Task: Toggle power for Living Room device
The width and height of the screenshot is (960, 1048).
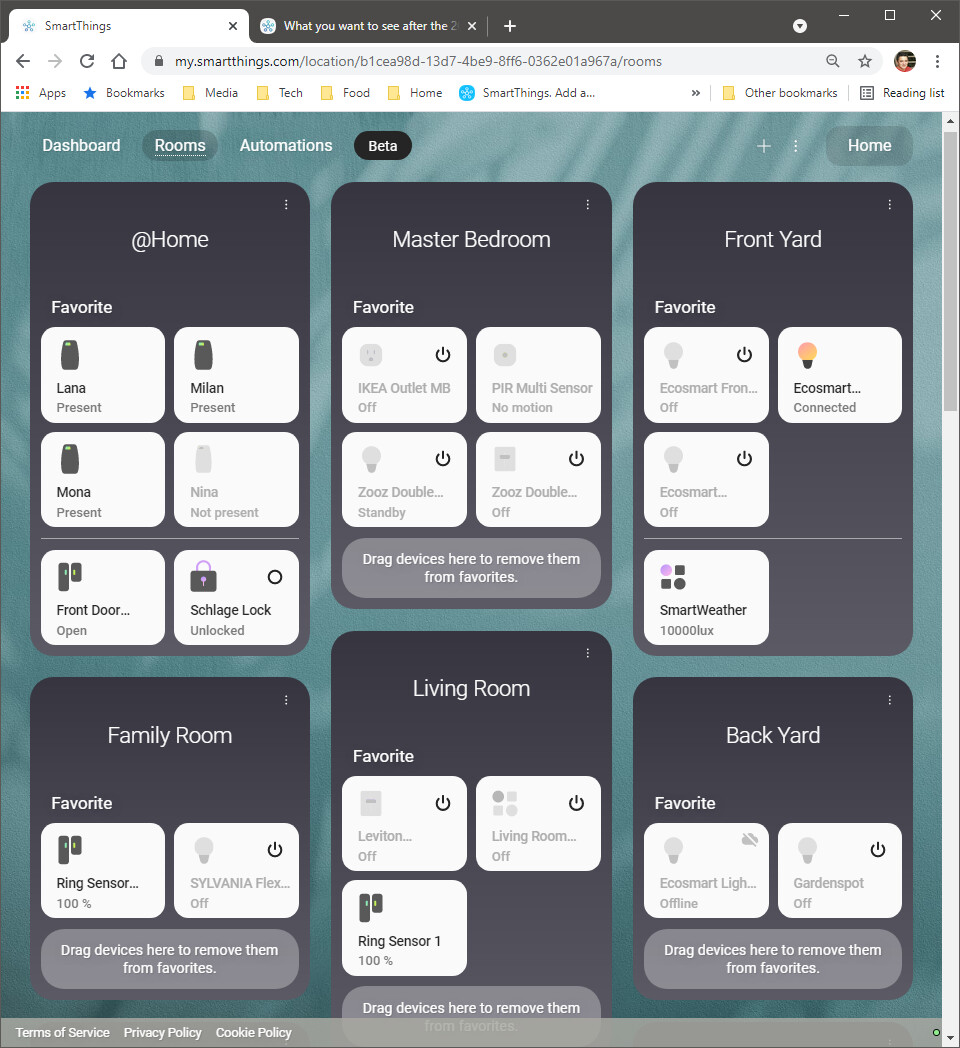Action: click(576, 803)
